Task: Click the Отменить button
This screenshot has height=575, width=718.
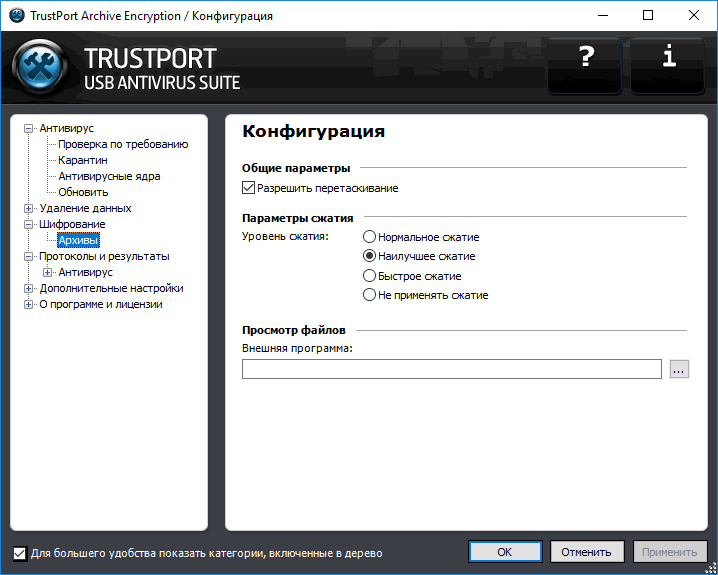Action: 587,552
